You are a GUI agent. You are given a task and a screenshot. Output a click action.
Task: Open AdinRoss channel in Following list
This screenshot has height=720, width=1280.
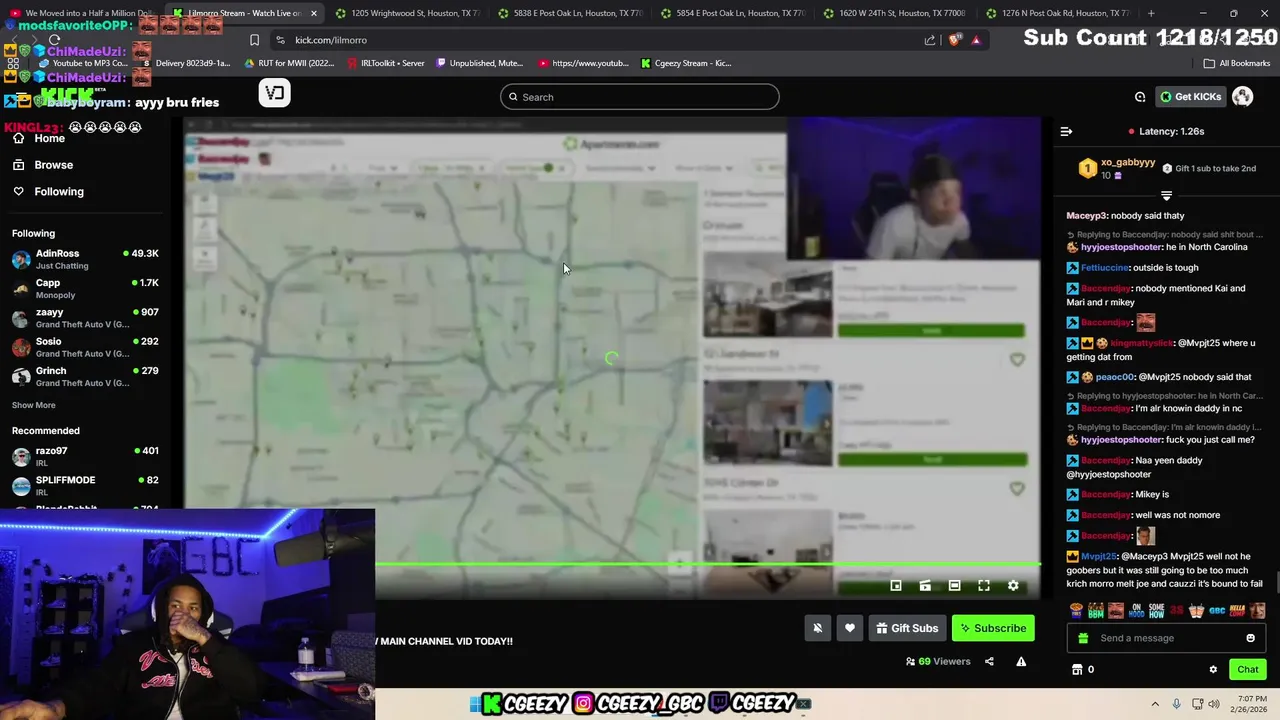pyautogui.click(x=85, y=259)
